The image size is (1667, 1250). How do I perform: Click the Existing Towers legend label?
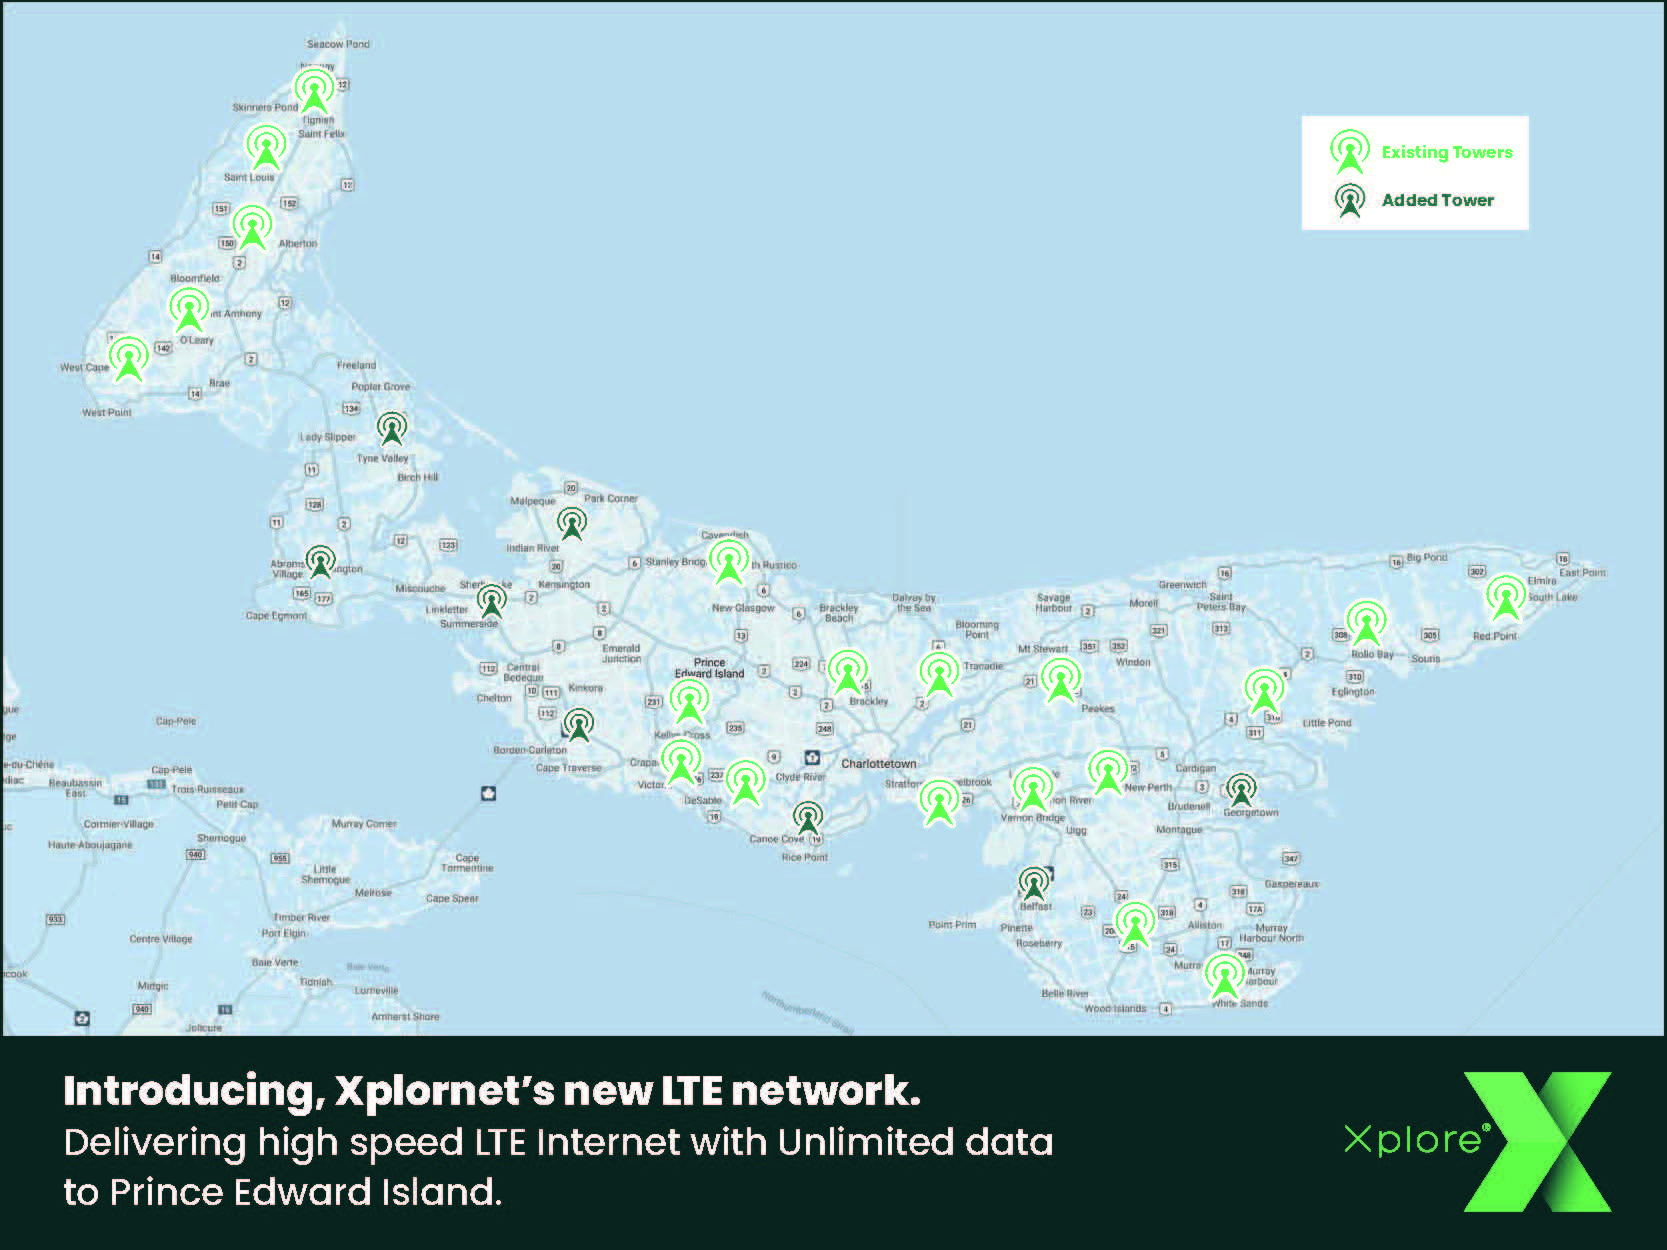coord(1446,152)
